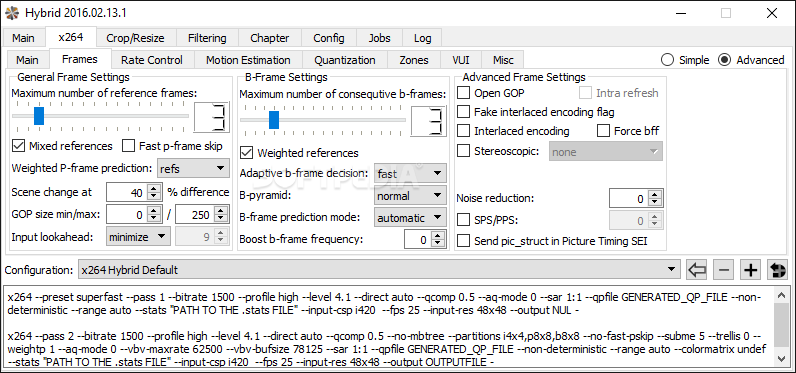The image size is (796, 373).
Task: Click the reference frames slider handle
Action: 39,115
